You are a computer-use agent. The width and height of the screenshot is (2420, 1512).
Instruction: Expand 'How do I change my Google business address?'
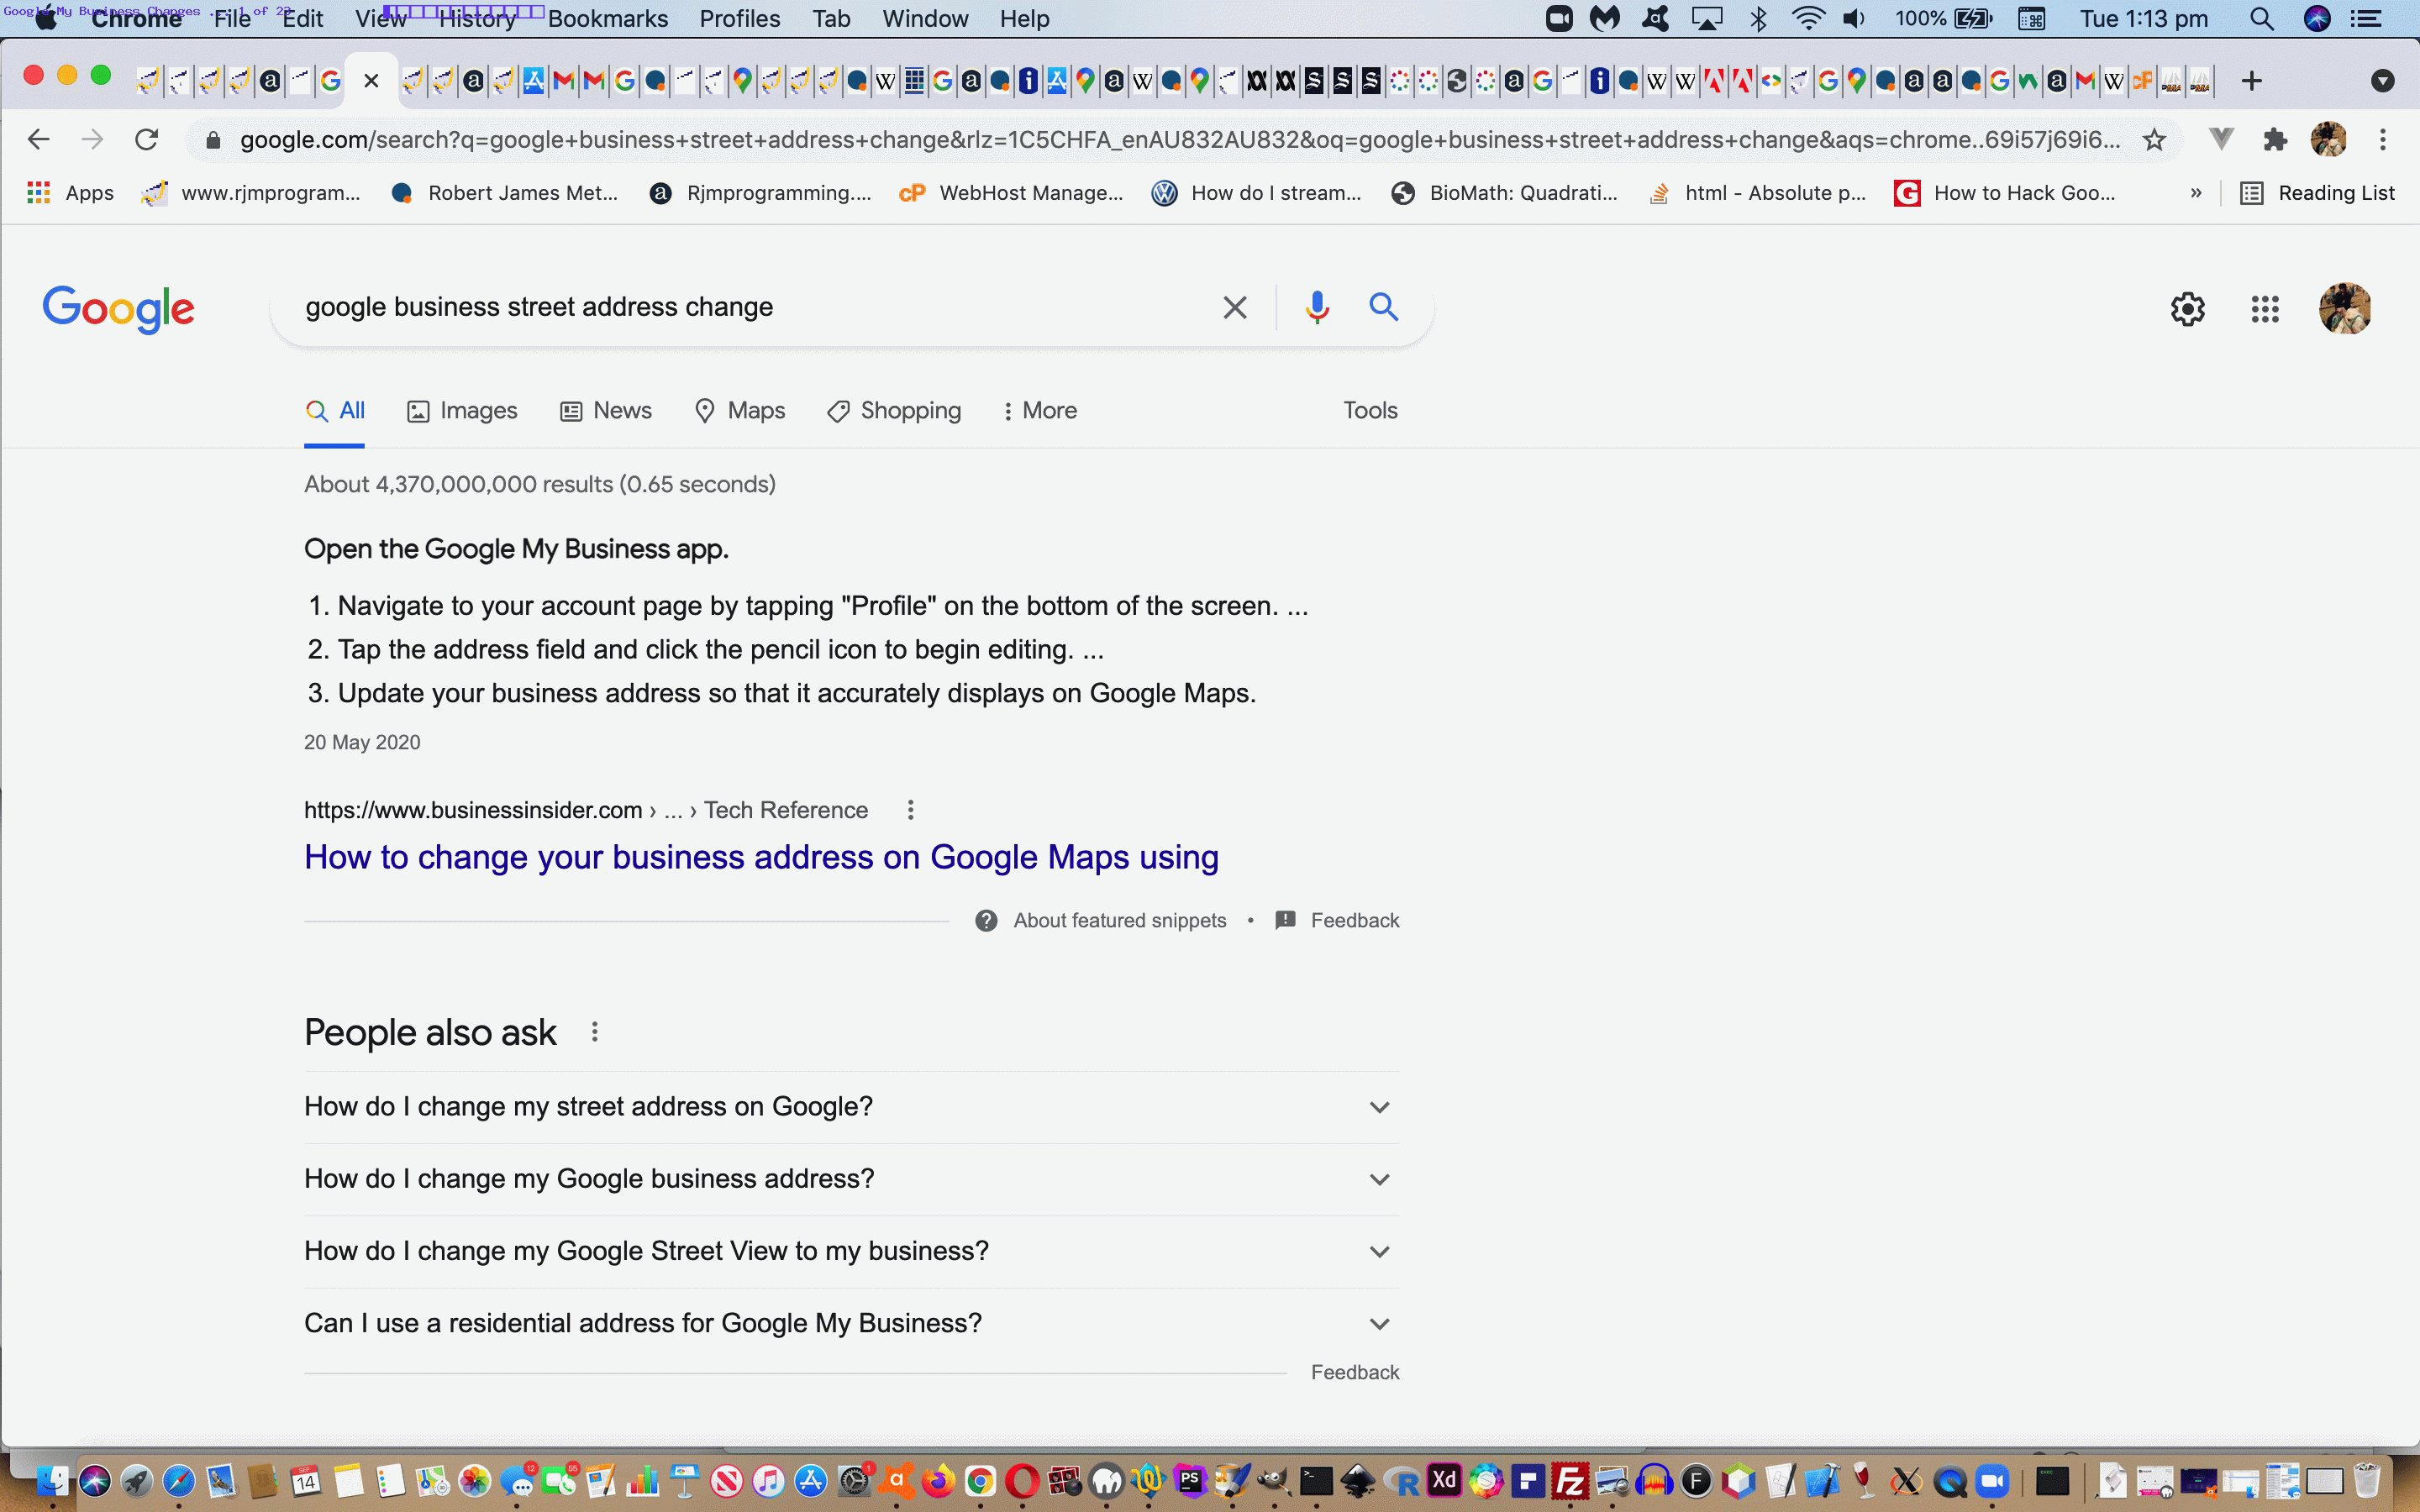pyautogui.click(x=851, y=1179)
